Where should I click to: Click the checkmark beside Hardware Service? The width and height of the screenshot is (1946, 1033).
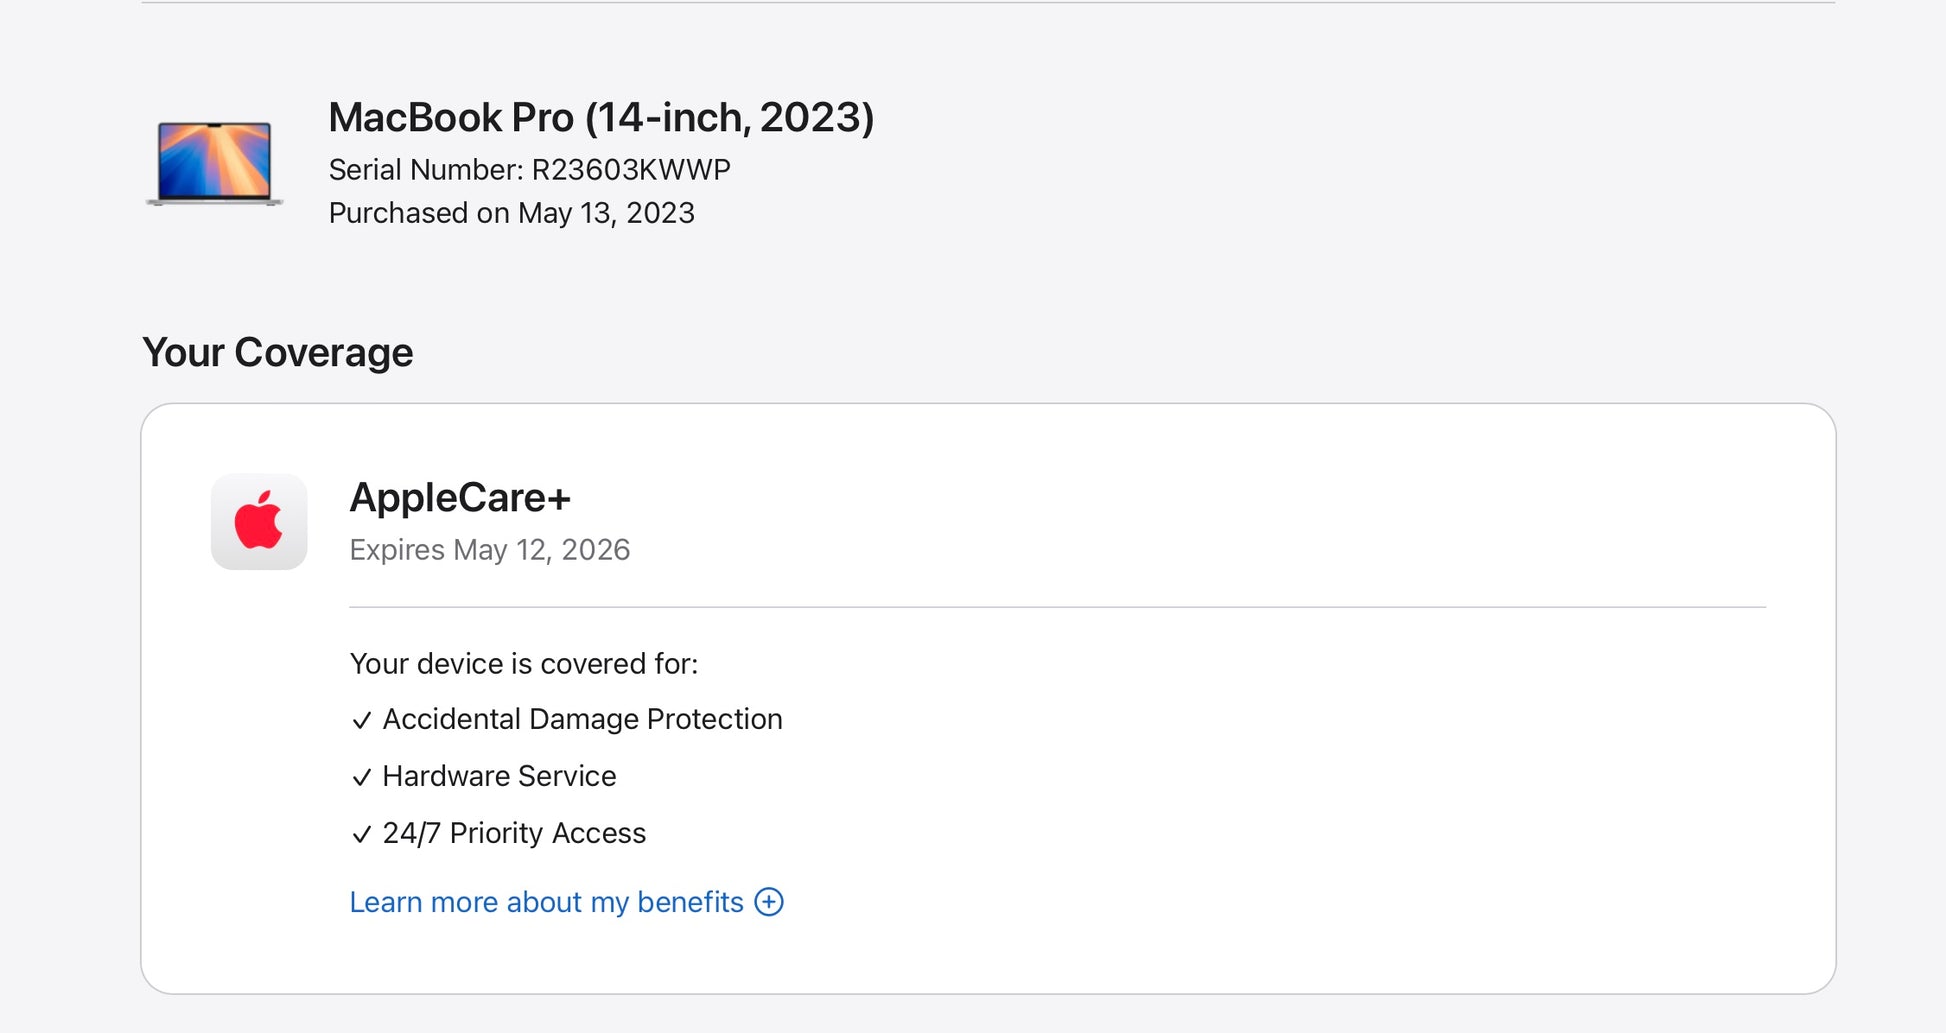point(362,778)
